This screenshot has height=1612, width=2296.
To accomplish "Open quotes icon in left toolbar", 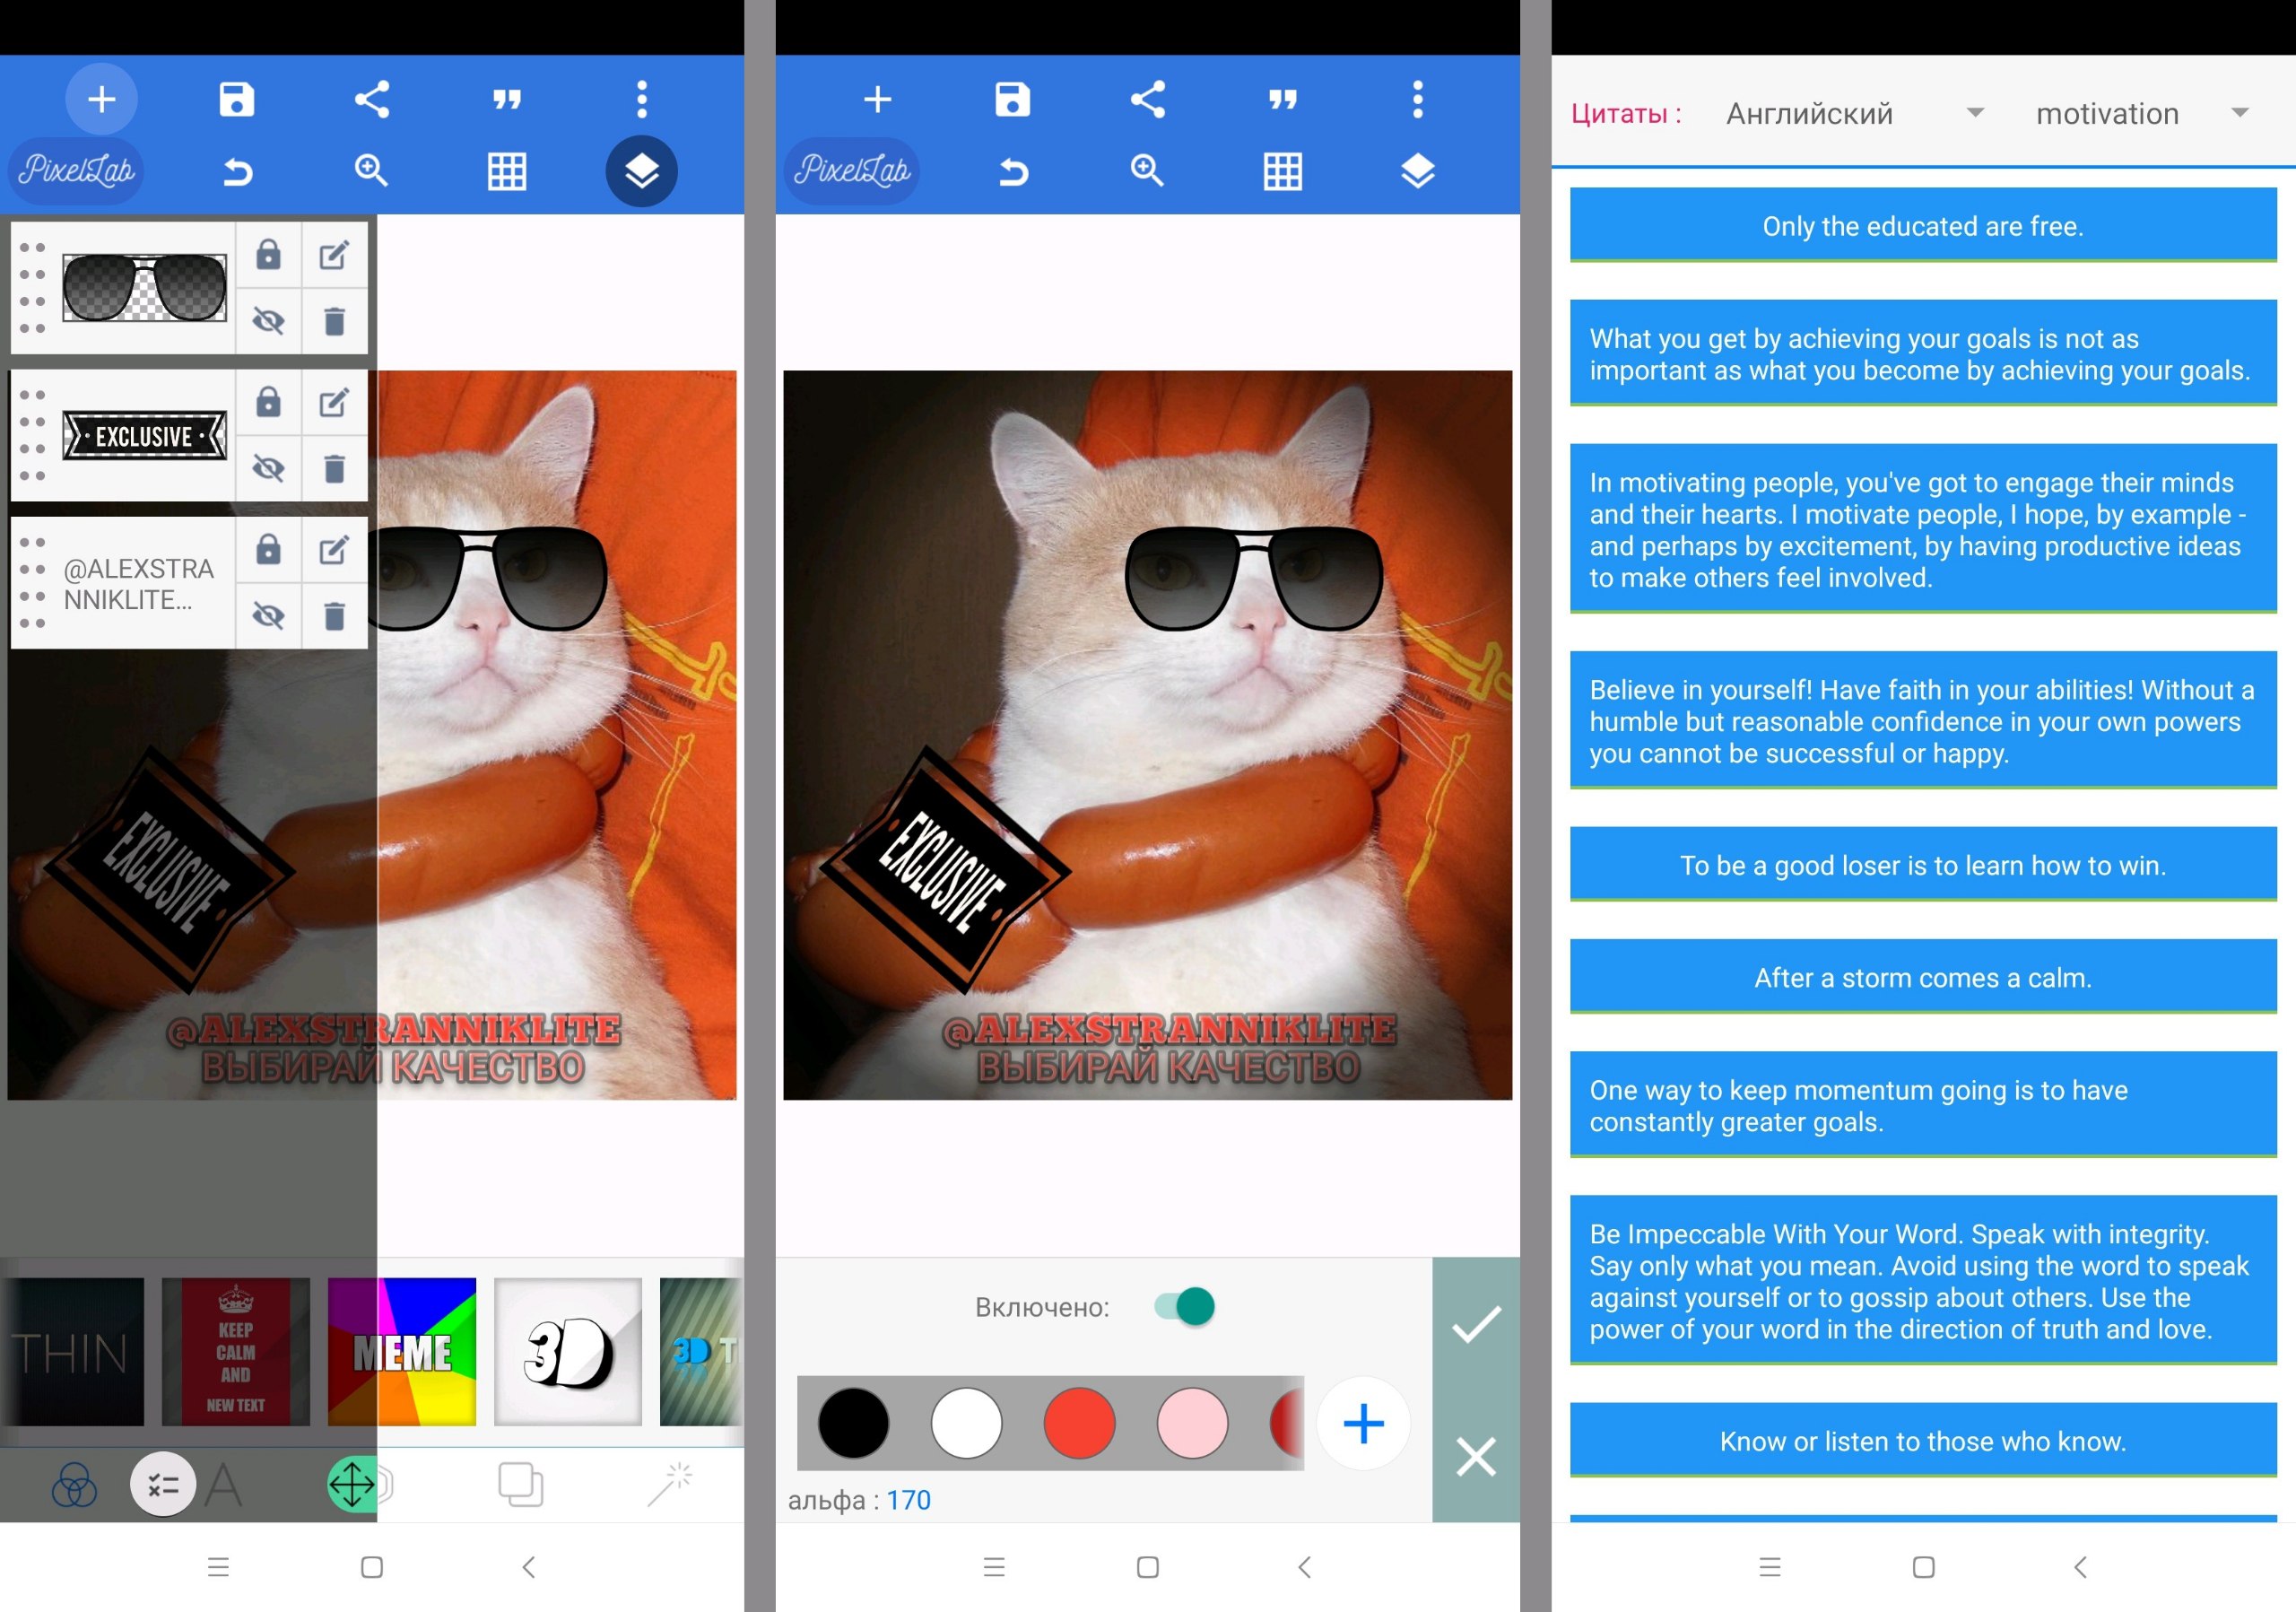I will [507, 99].
